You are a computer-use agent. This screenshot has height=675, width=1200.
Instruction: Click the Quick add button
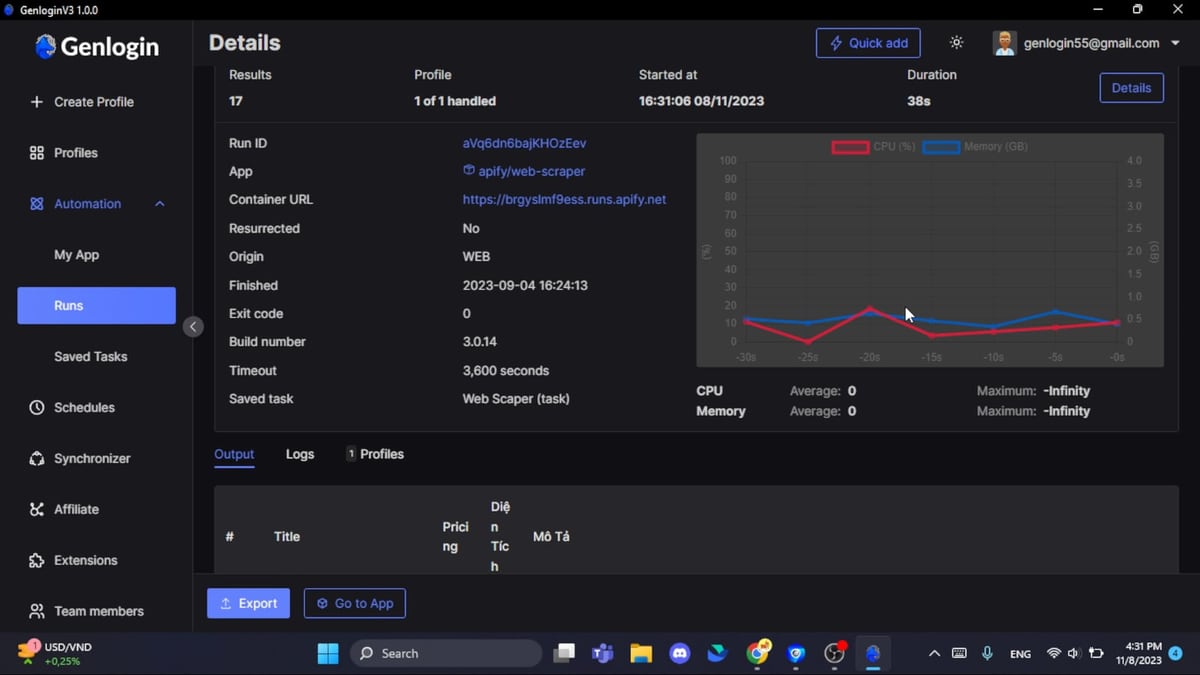point(868,43)
